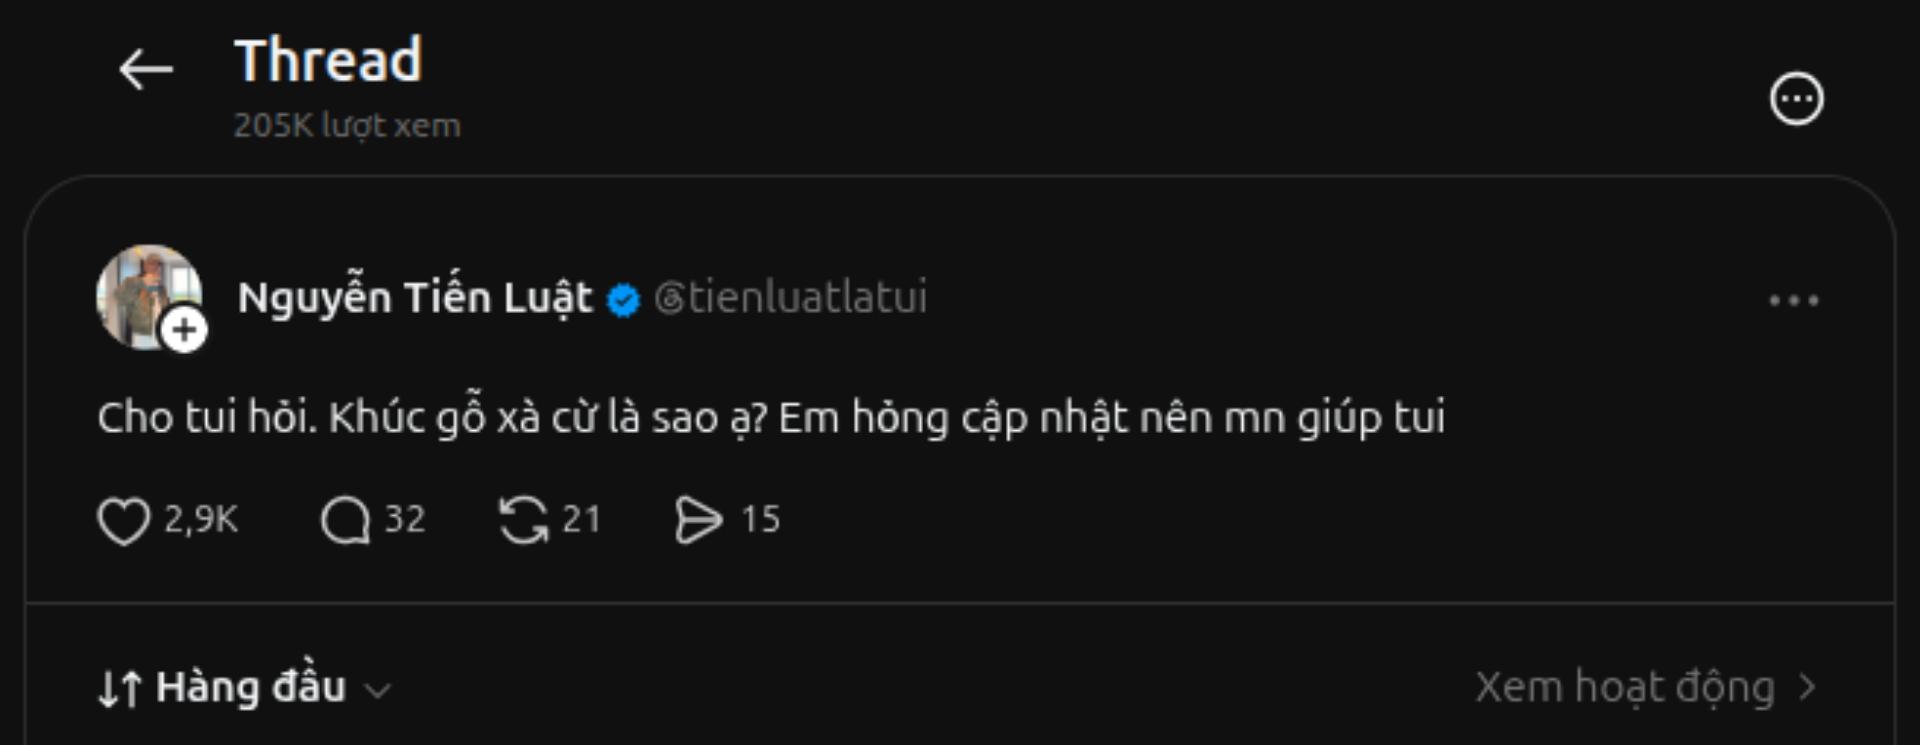This screenshot has width=1920, height=745.
Task: Click the Nguyễn Tiến Luật display name
Action: tap(415, 298)
